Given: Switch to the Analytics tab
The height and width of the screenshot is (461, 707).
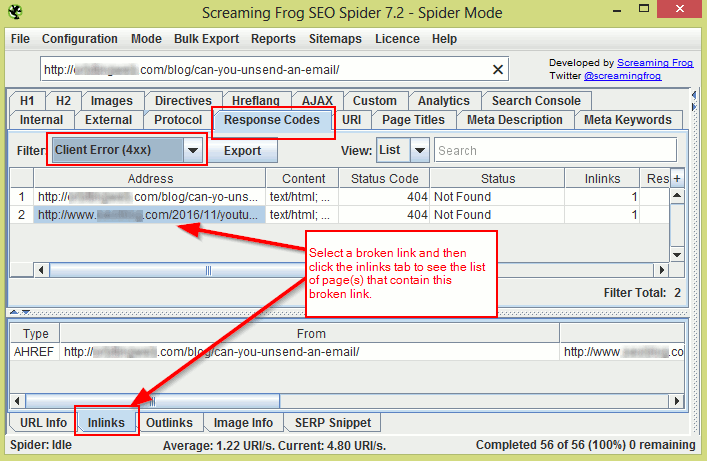Looking at the screenshot, I should [444, 101].
